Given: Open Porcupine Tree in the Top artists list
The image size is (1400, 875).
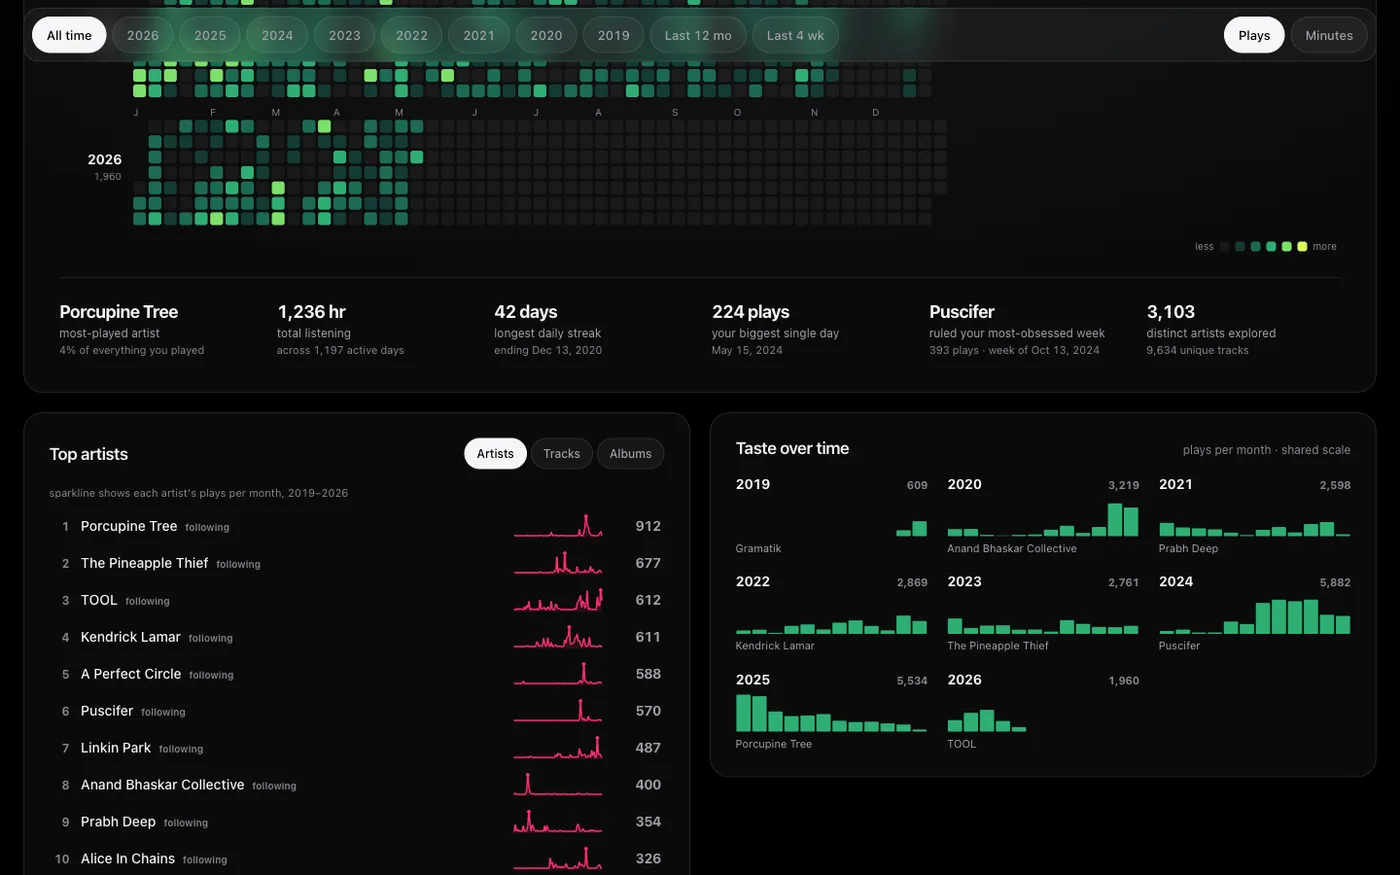Looking at the screenshot, I should point(356,526).
